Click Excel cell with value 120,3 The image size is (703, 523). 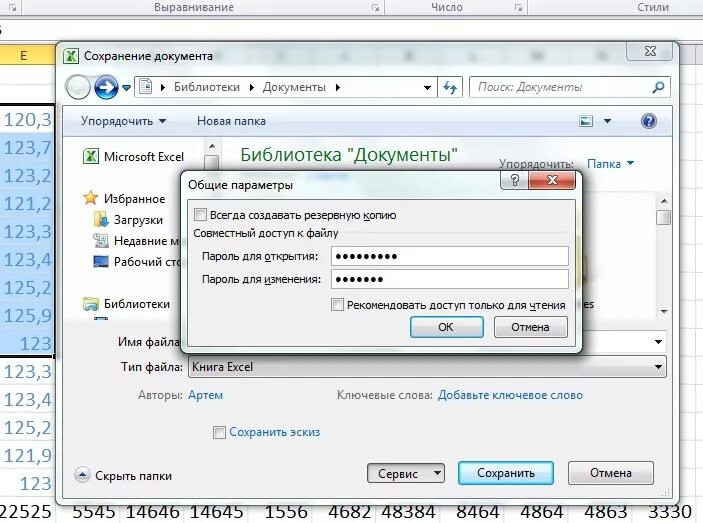[x=27, y=119]
